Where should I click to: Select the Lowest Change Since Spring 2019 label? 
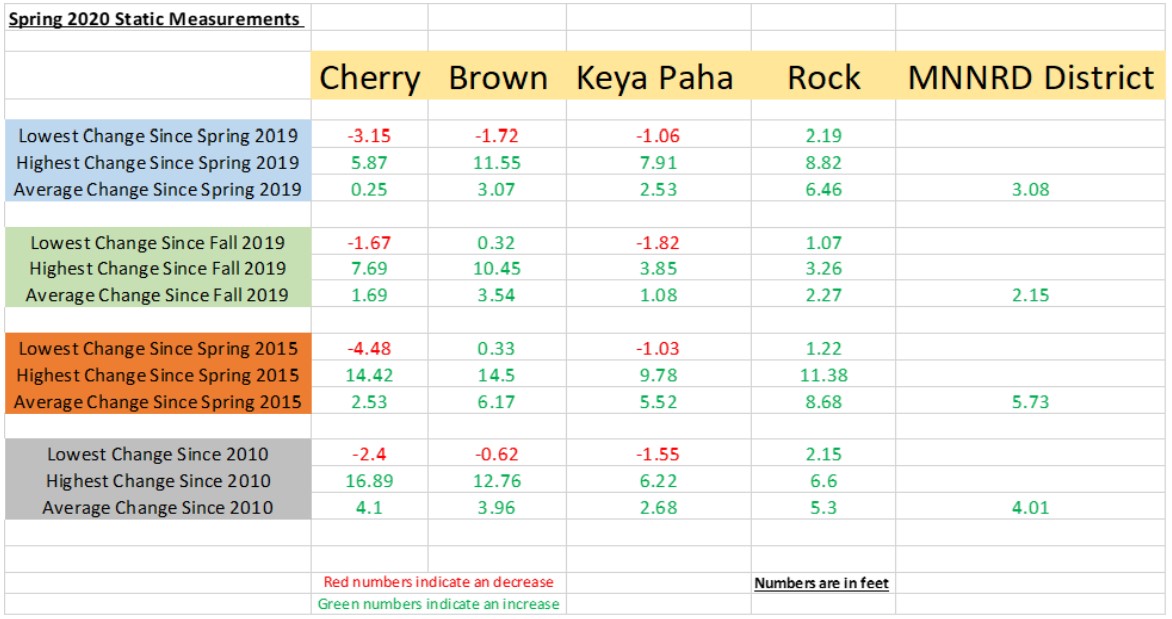coord(159,135)
